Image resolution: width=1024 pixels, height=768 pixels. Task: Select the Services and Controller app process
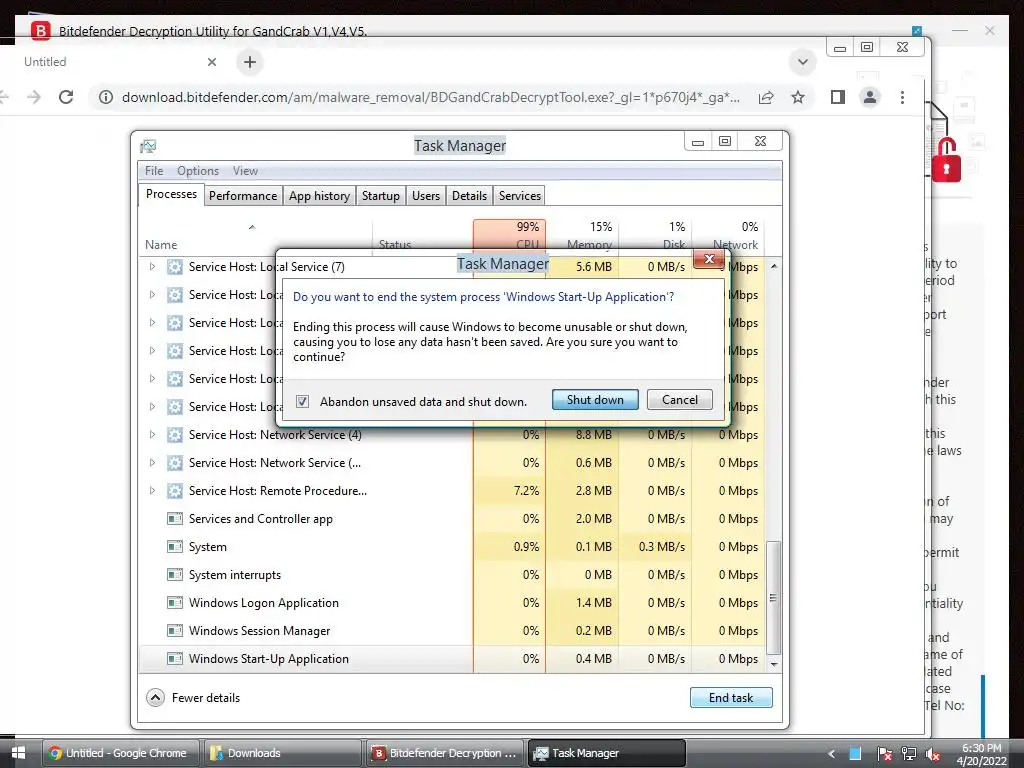[452, 519]
